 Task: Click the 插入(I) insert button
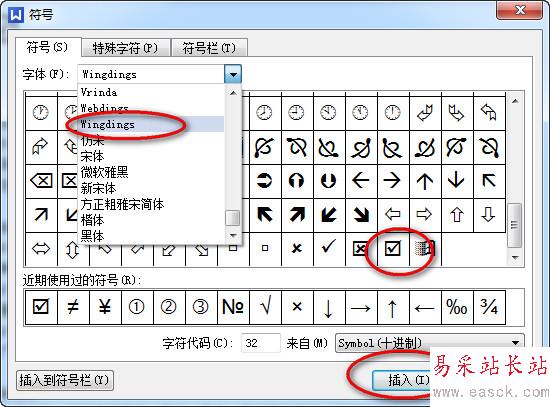[x=401, y=380]
